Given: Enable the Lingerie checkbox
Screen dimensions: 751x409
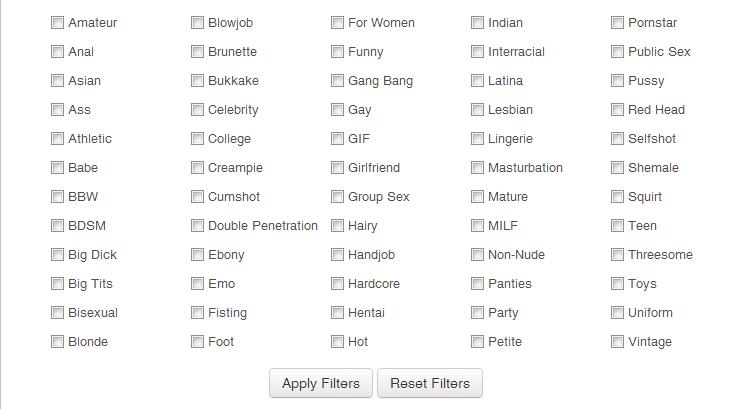Looking at the screenshot, I should click(x=477, y=139).
